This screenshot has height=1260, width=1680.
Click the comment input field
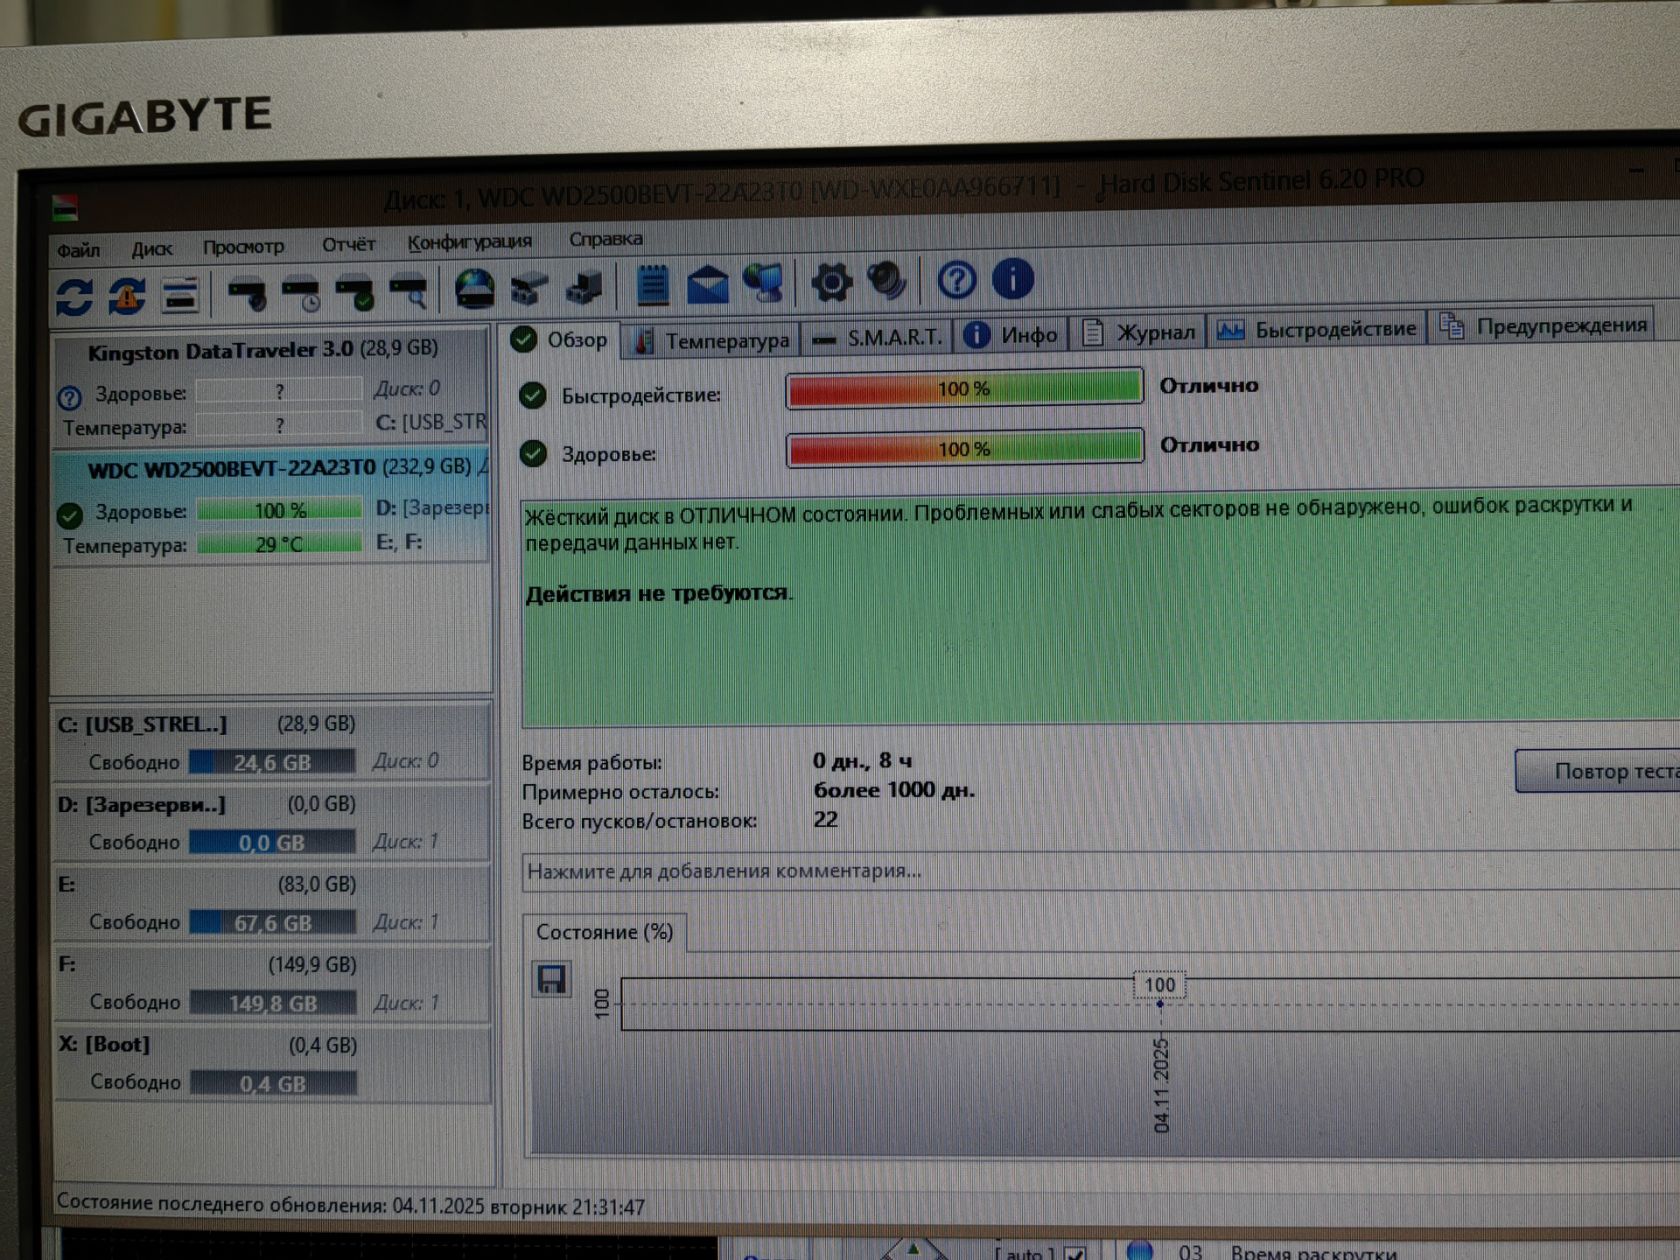pyautogui.click(x=1100, y=870)
